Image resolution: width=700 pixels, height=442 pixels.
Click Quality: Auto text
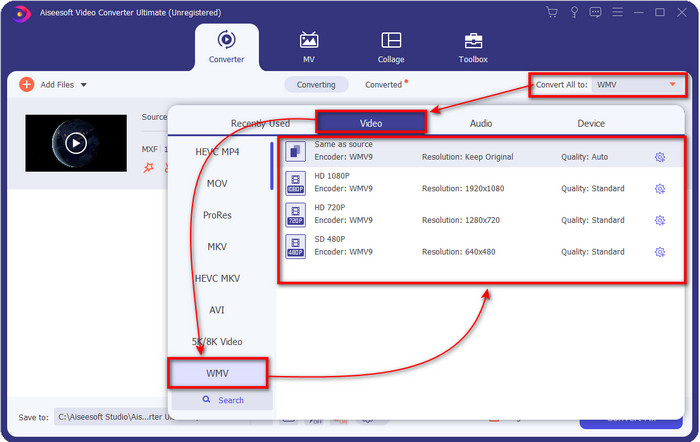584,157
